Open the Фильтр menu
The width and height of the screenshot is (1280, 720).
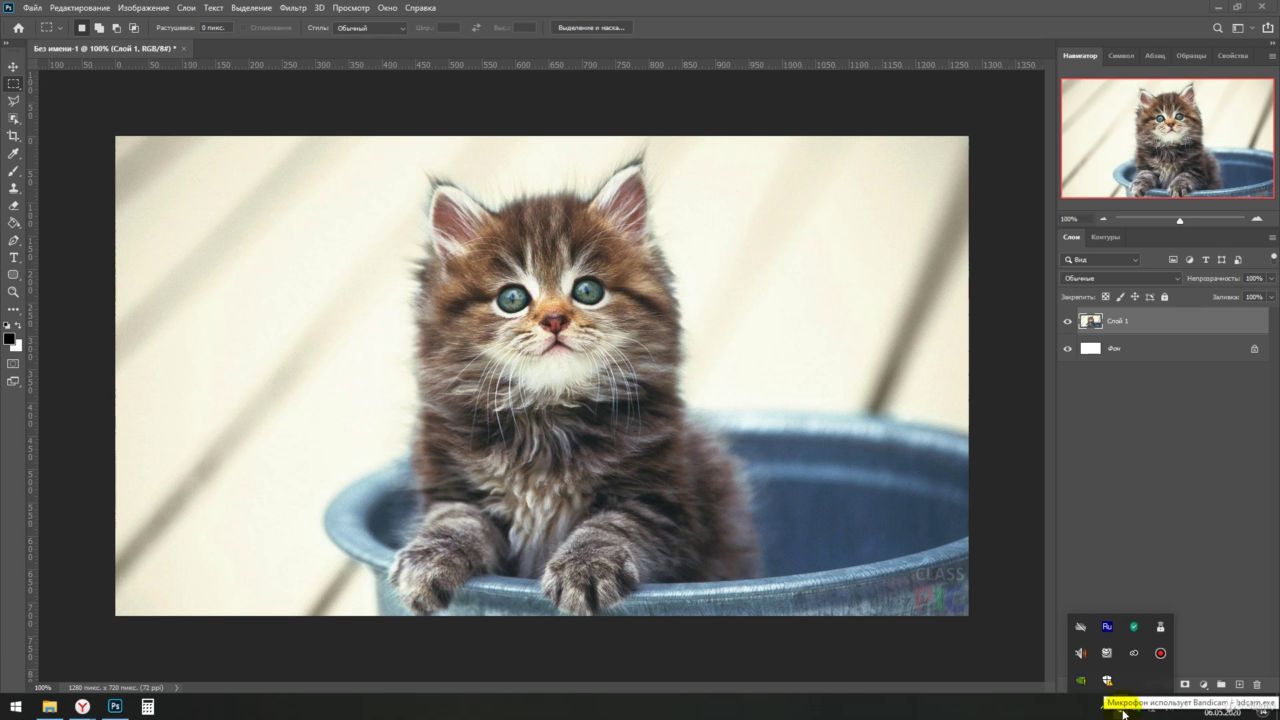point(293,8)
